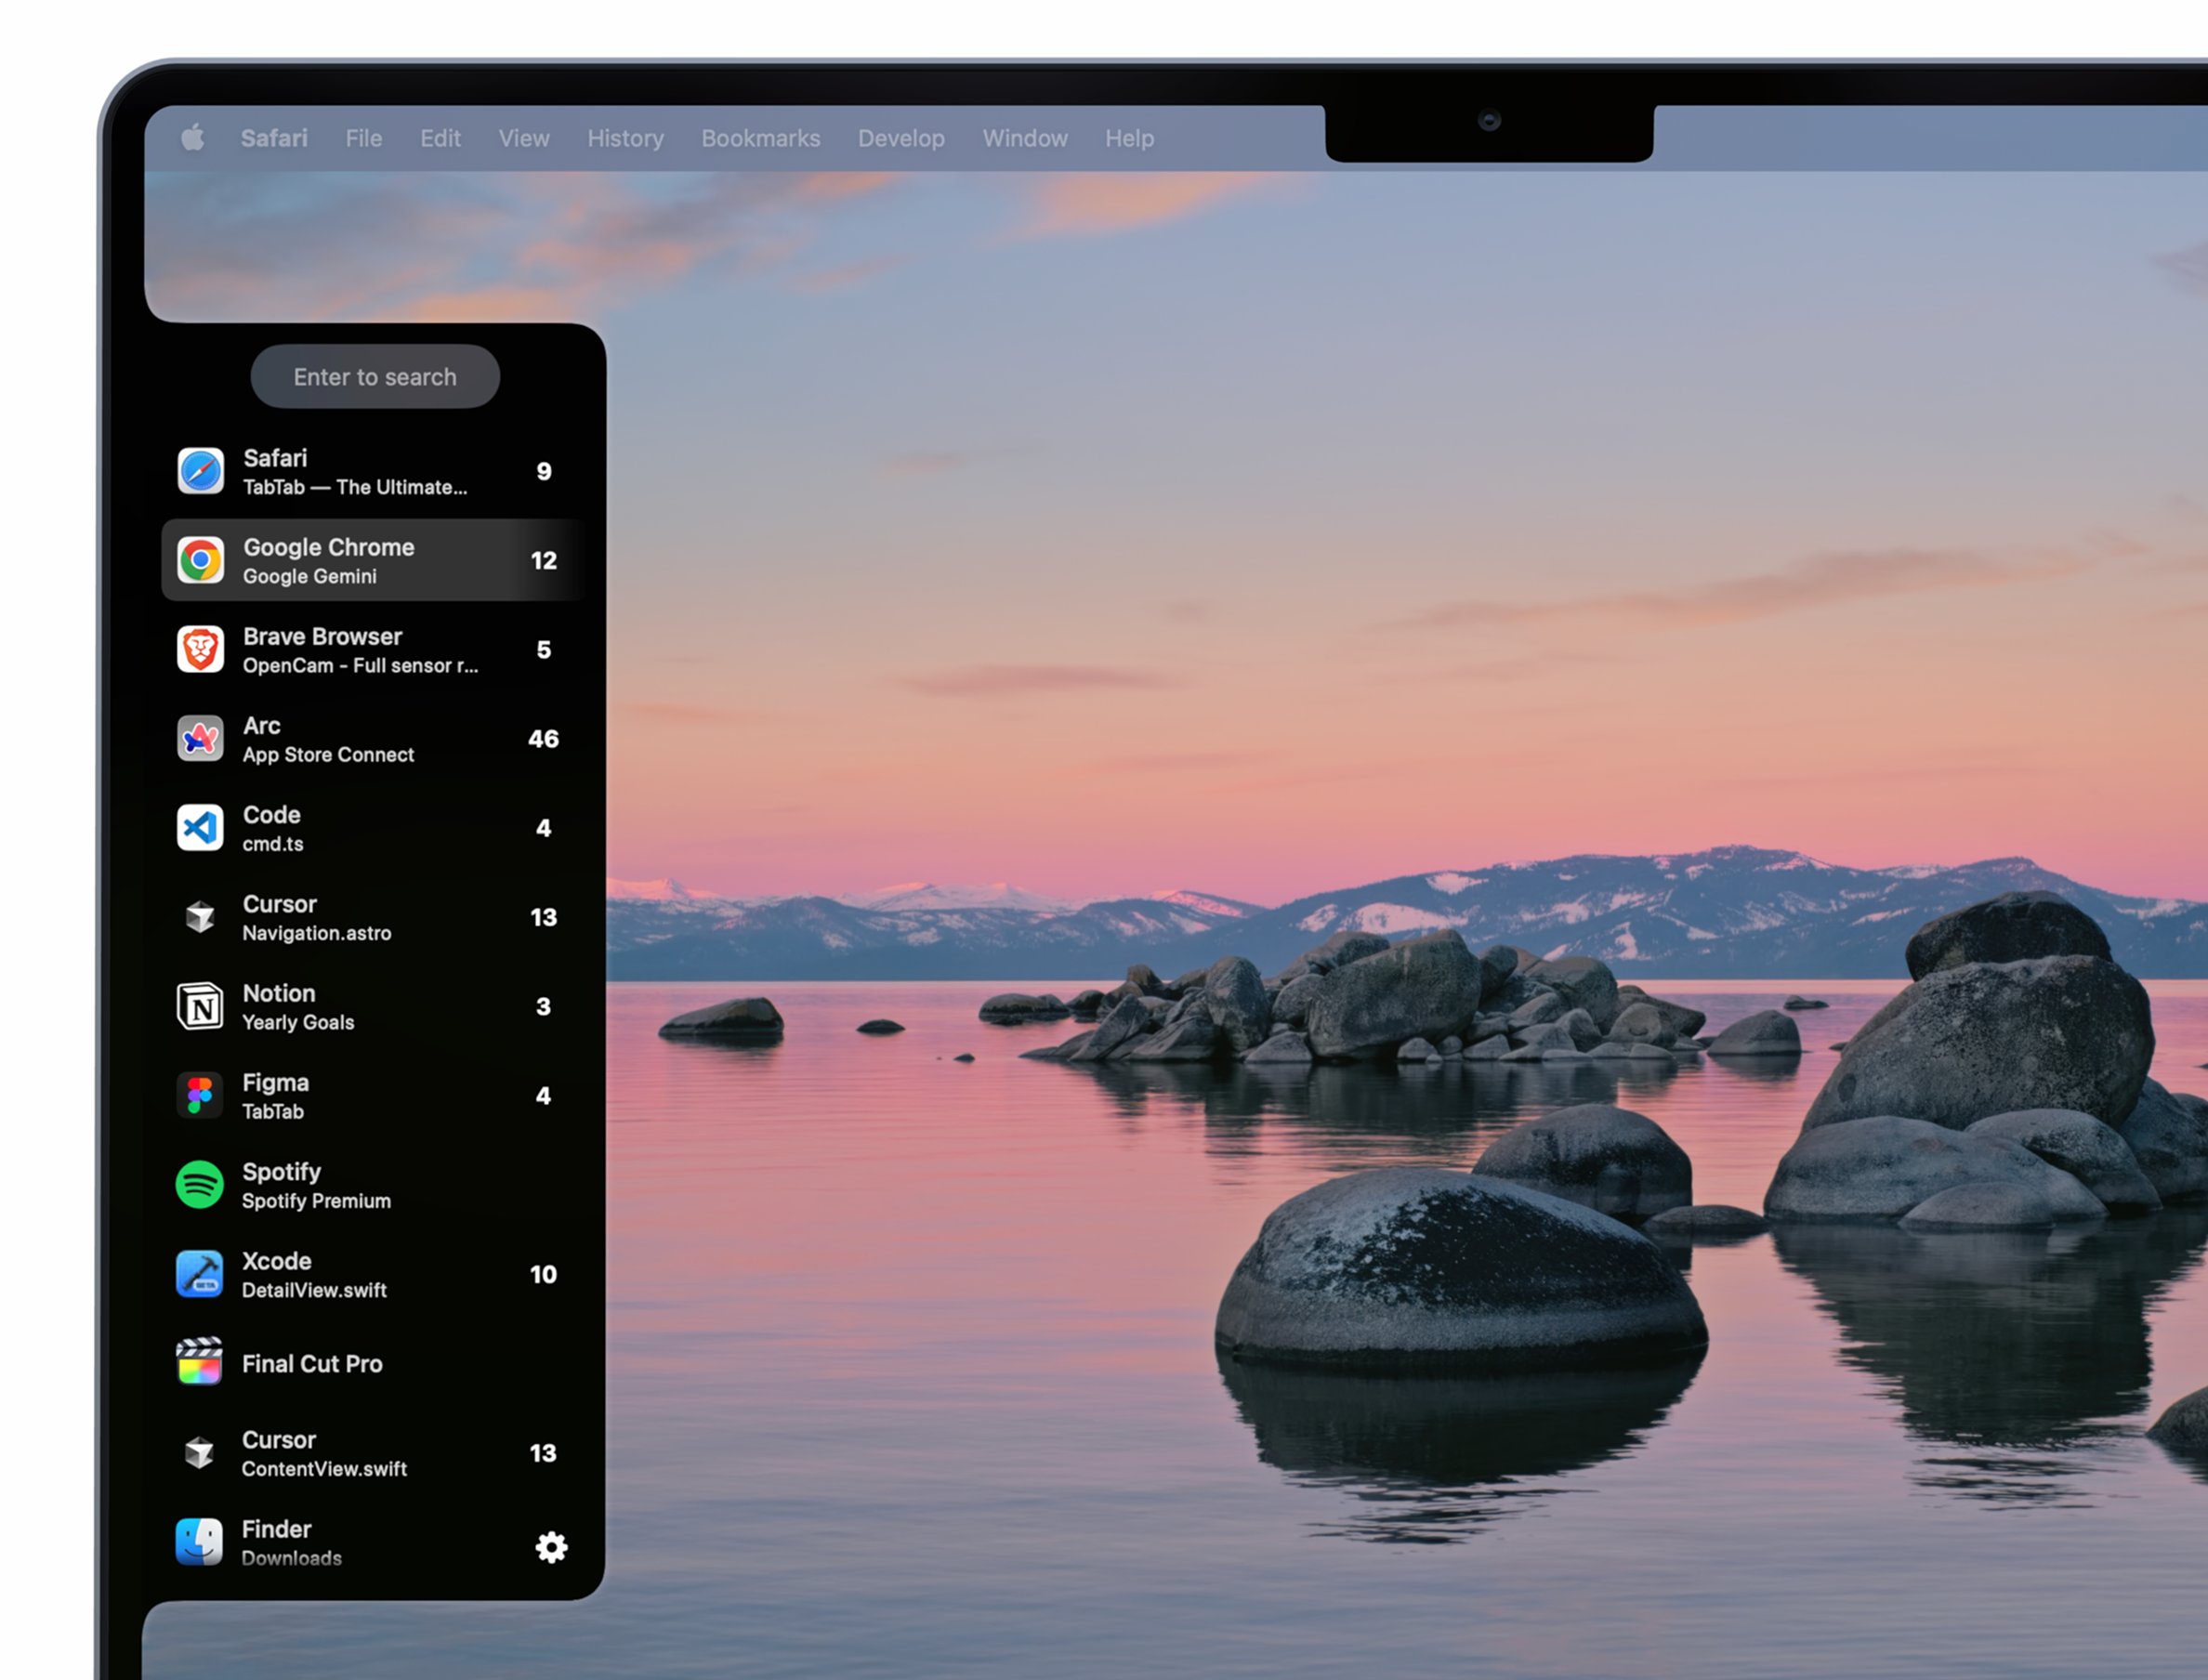Click the Xcode hammer icon
This screenshot has height=1680, width=2208.
(201, 1273)
